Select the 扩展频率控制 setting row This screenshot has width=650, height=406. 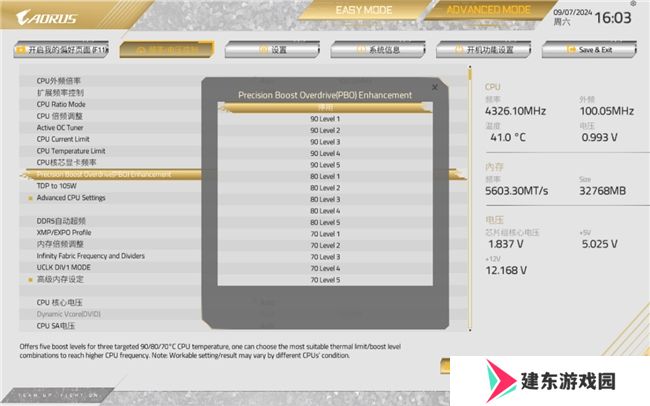click(x=111, y=92)
